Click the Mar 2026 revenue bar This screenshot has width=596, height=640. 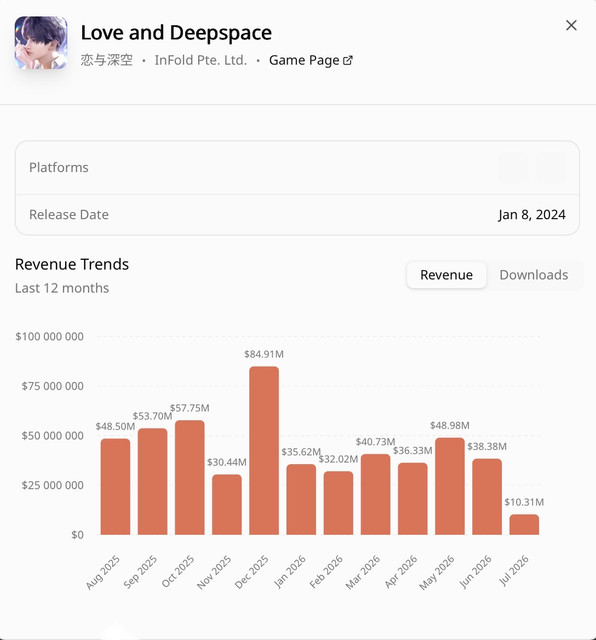pos(376,494)
